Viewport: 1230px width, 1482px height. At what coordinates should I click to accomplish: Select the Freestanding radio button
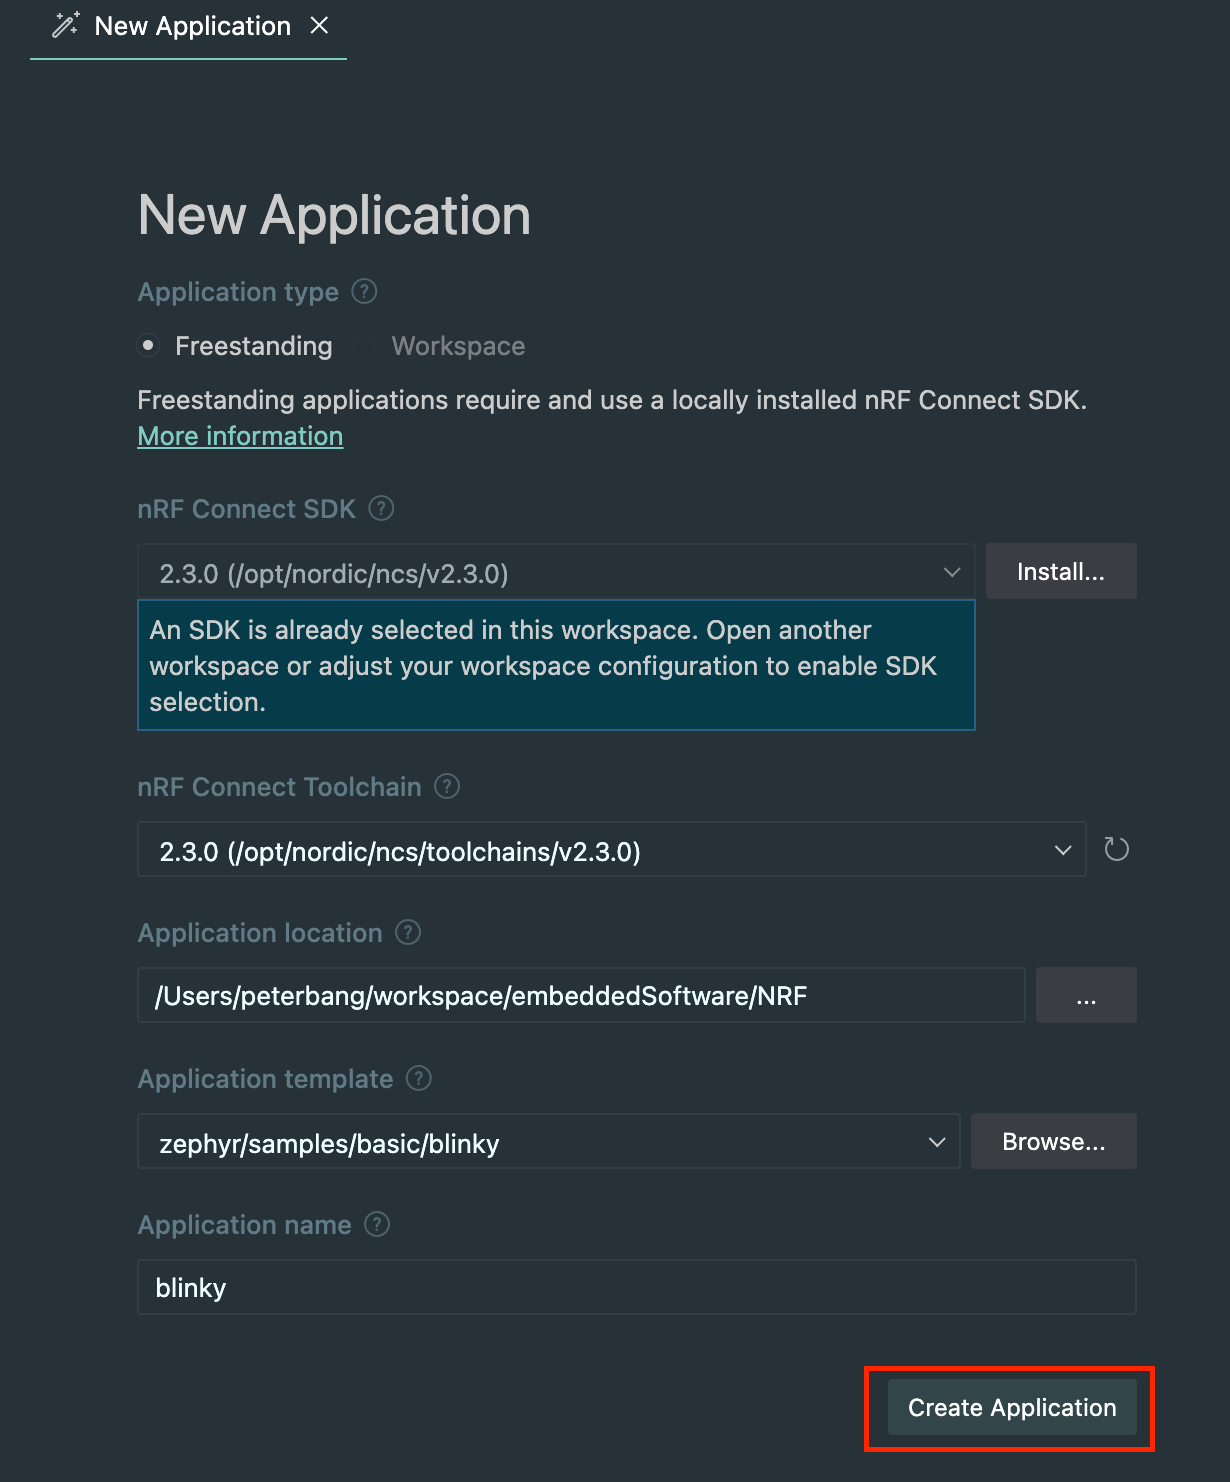148,345
